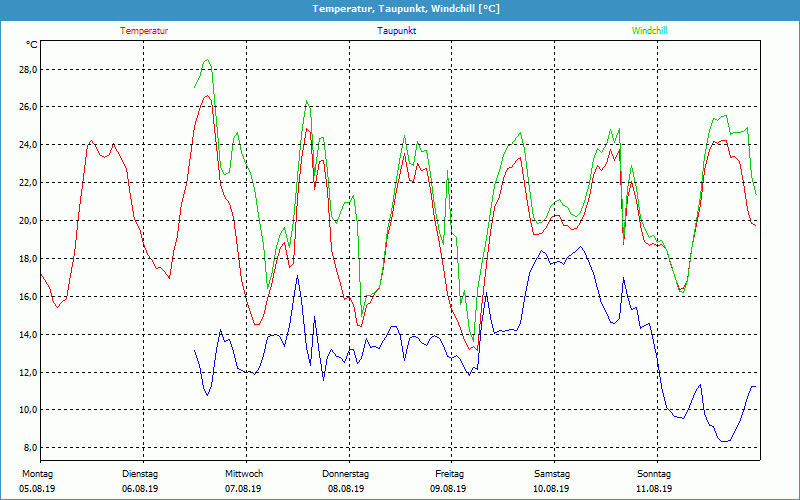This screenshot has width=800, height=500.
Task: Click the Donnerstag day label
Action: coord(345,474)
